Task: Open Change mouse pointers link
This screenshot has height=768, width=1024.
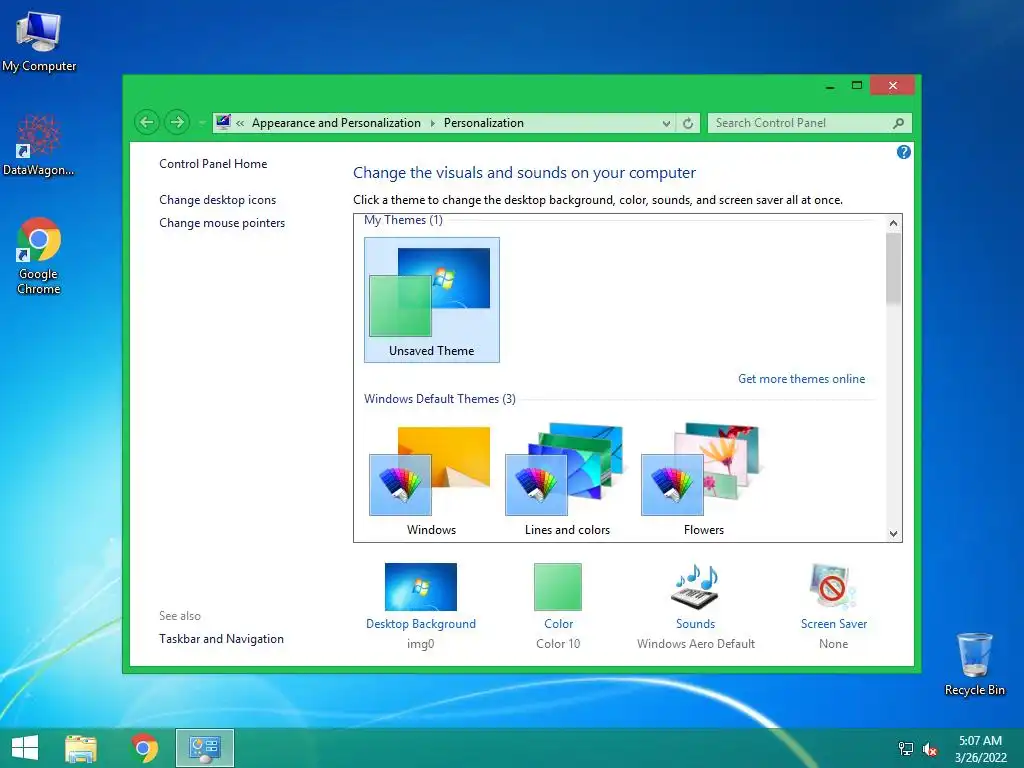Action: tap(222, 223)
